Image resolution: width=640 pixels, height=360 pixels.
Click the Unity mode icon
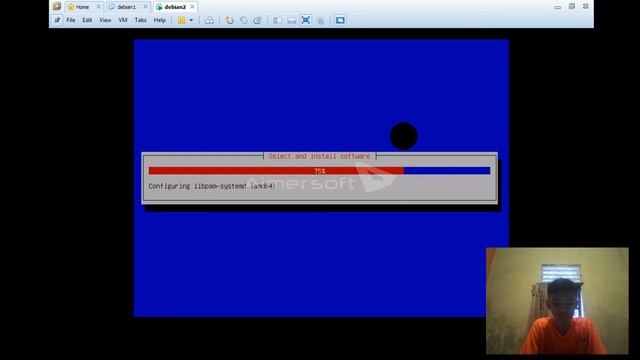[x=320, y=20]
